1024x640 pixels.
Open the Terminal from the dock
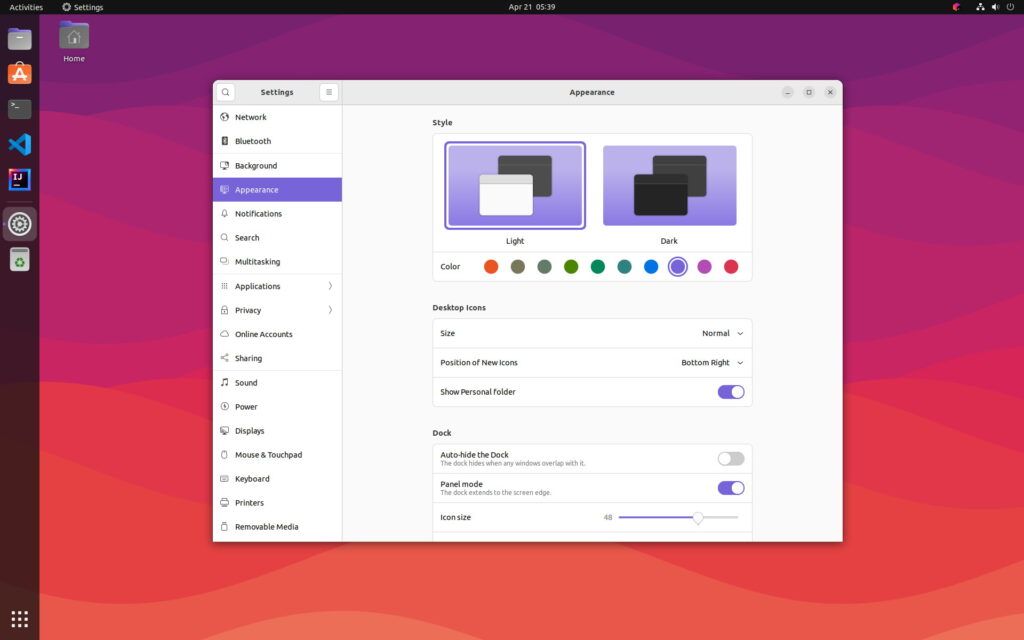point(20,108)
